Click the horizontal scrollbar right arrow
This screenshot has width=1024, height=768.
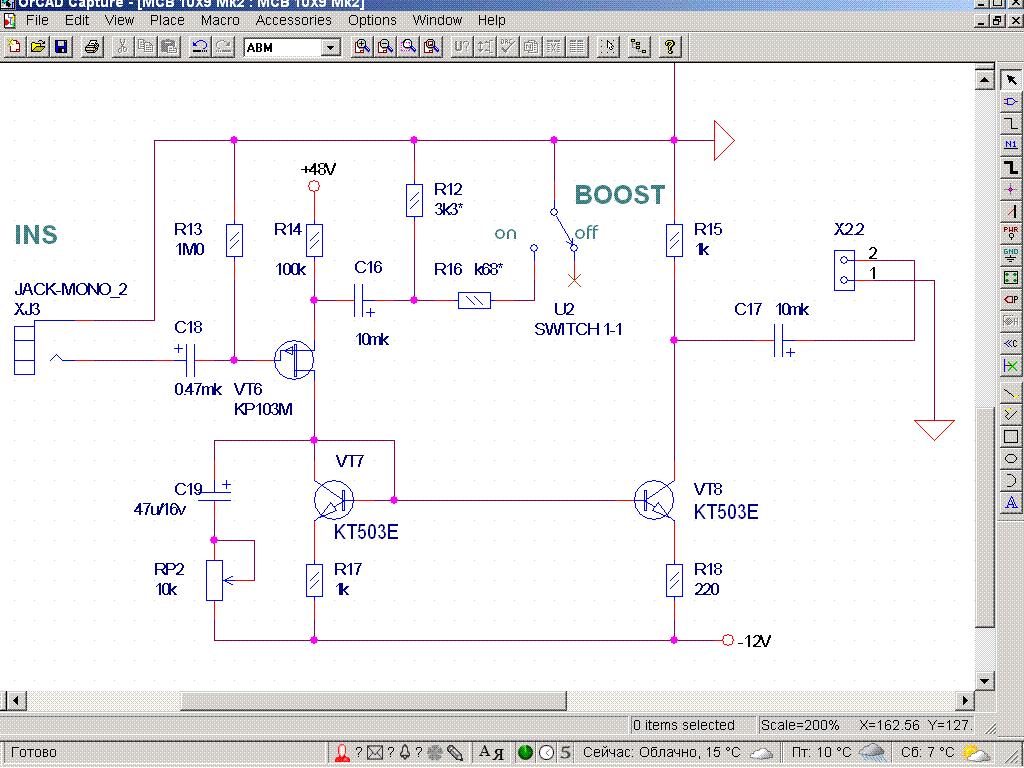coord(964,700)
